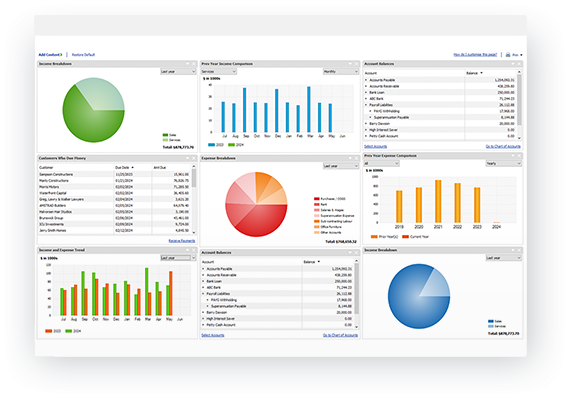Click the Due Date column sort arrow
The image size is (570, 398).
(133, 168)
